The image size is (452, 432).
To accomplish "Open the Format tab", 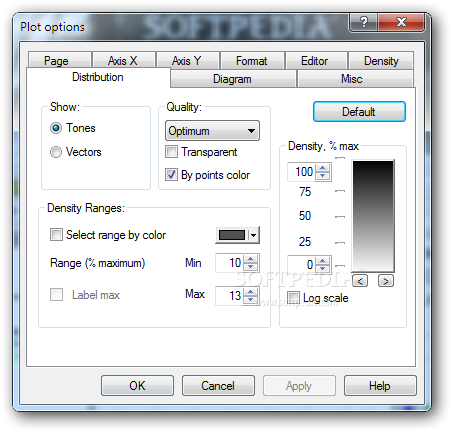I will click(252, 61).
